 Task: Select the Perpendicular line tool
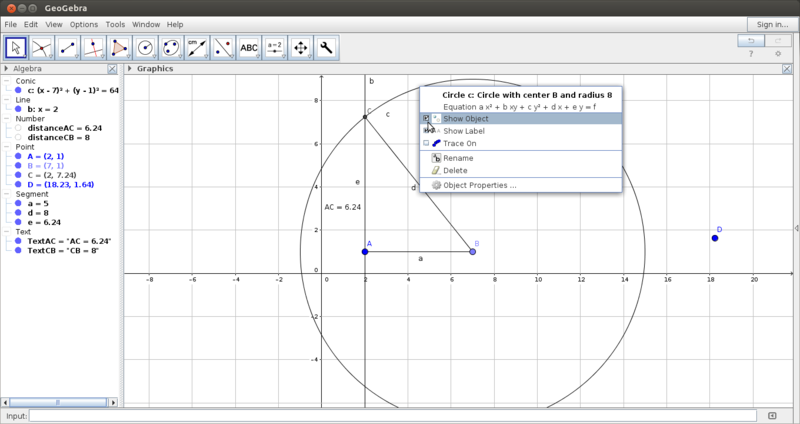click(x=94, y=48)
